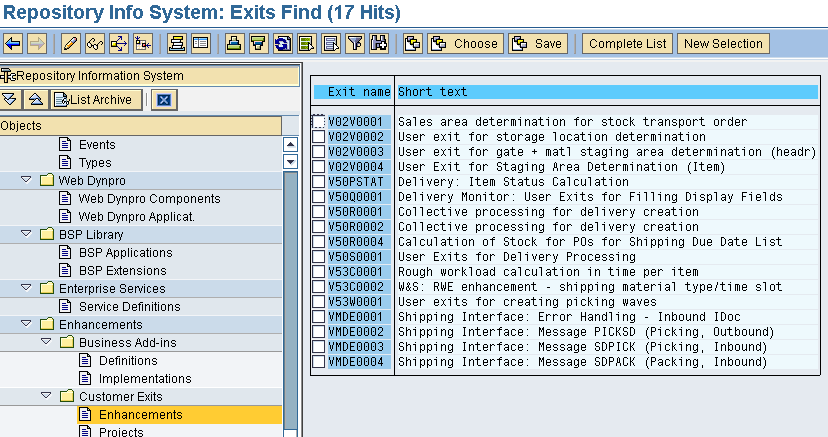
Task: Close the Repository navigation panel with X
Action: pyautogui.click(x=164, y=100)
